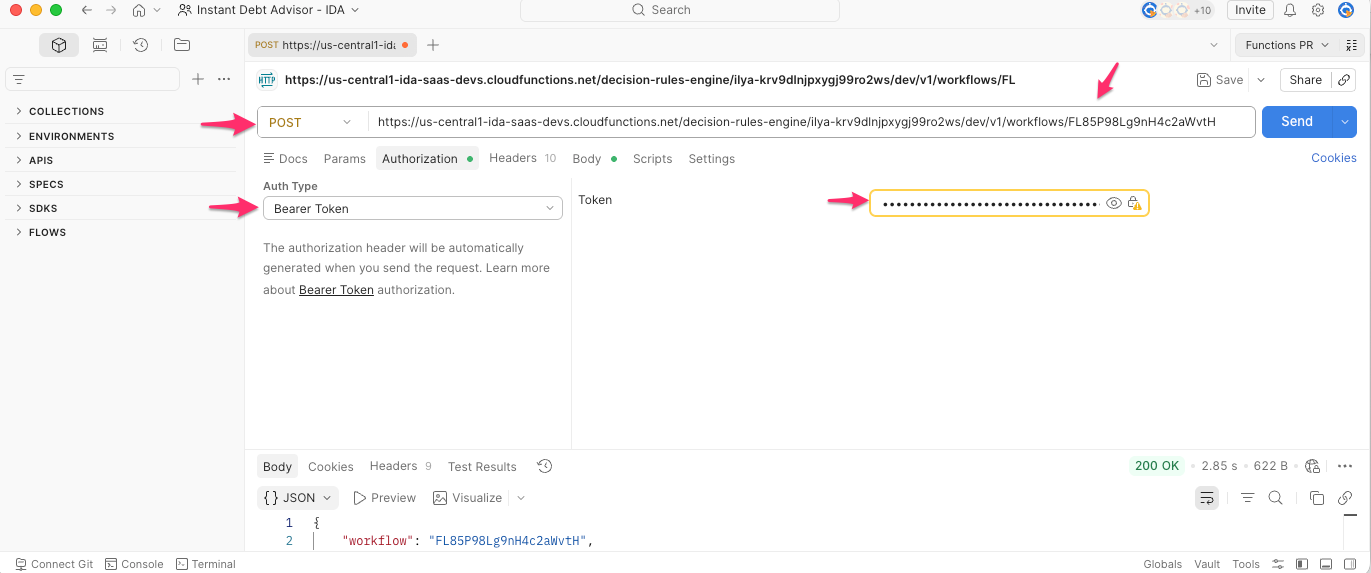Open the Send options arrow
This screenshot has width=1371, height=573.
click(x=1345, y=122)
